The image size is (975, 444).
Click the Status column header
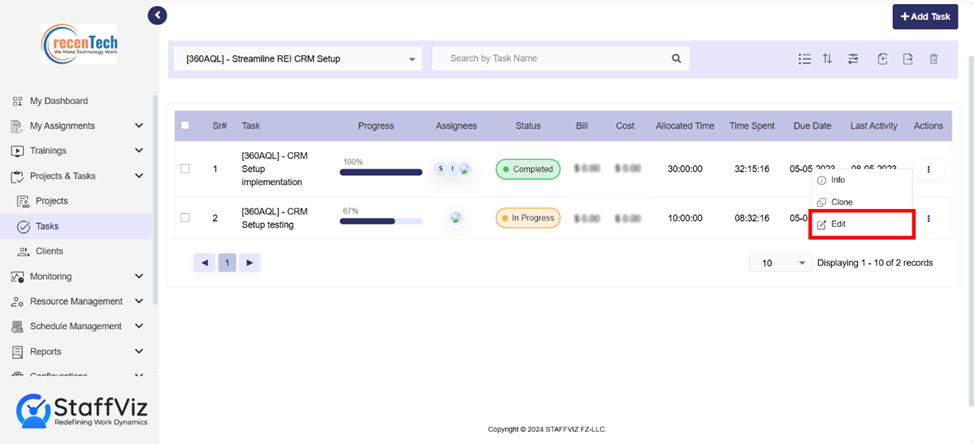coord(528,126)
